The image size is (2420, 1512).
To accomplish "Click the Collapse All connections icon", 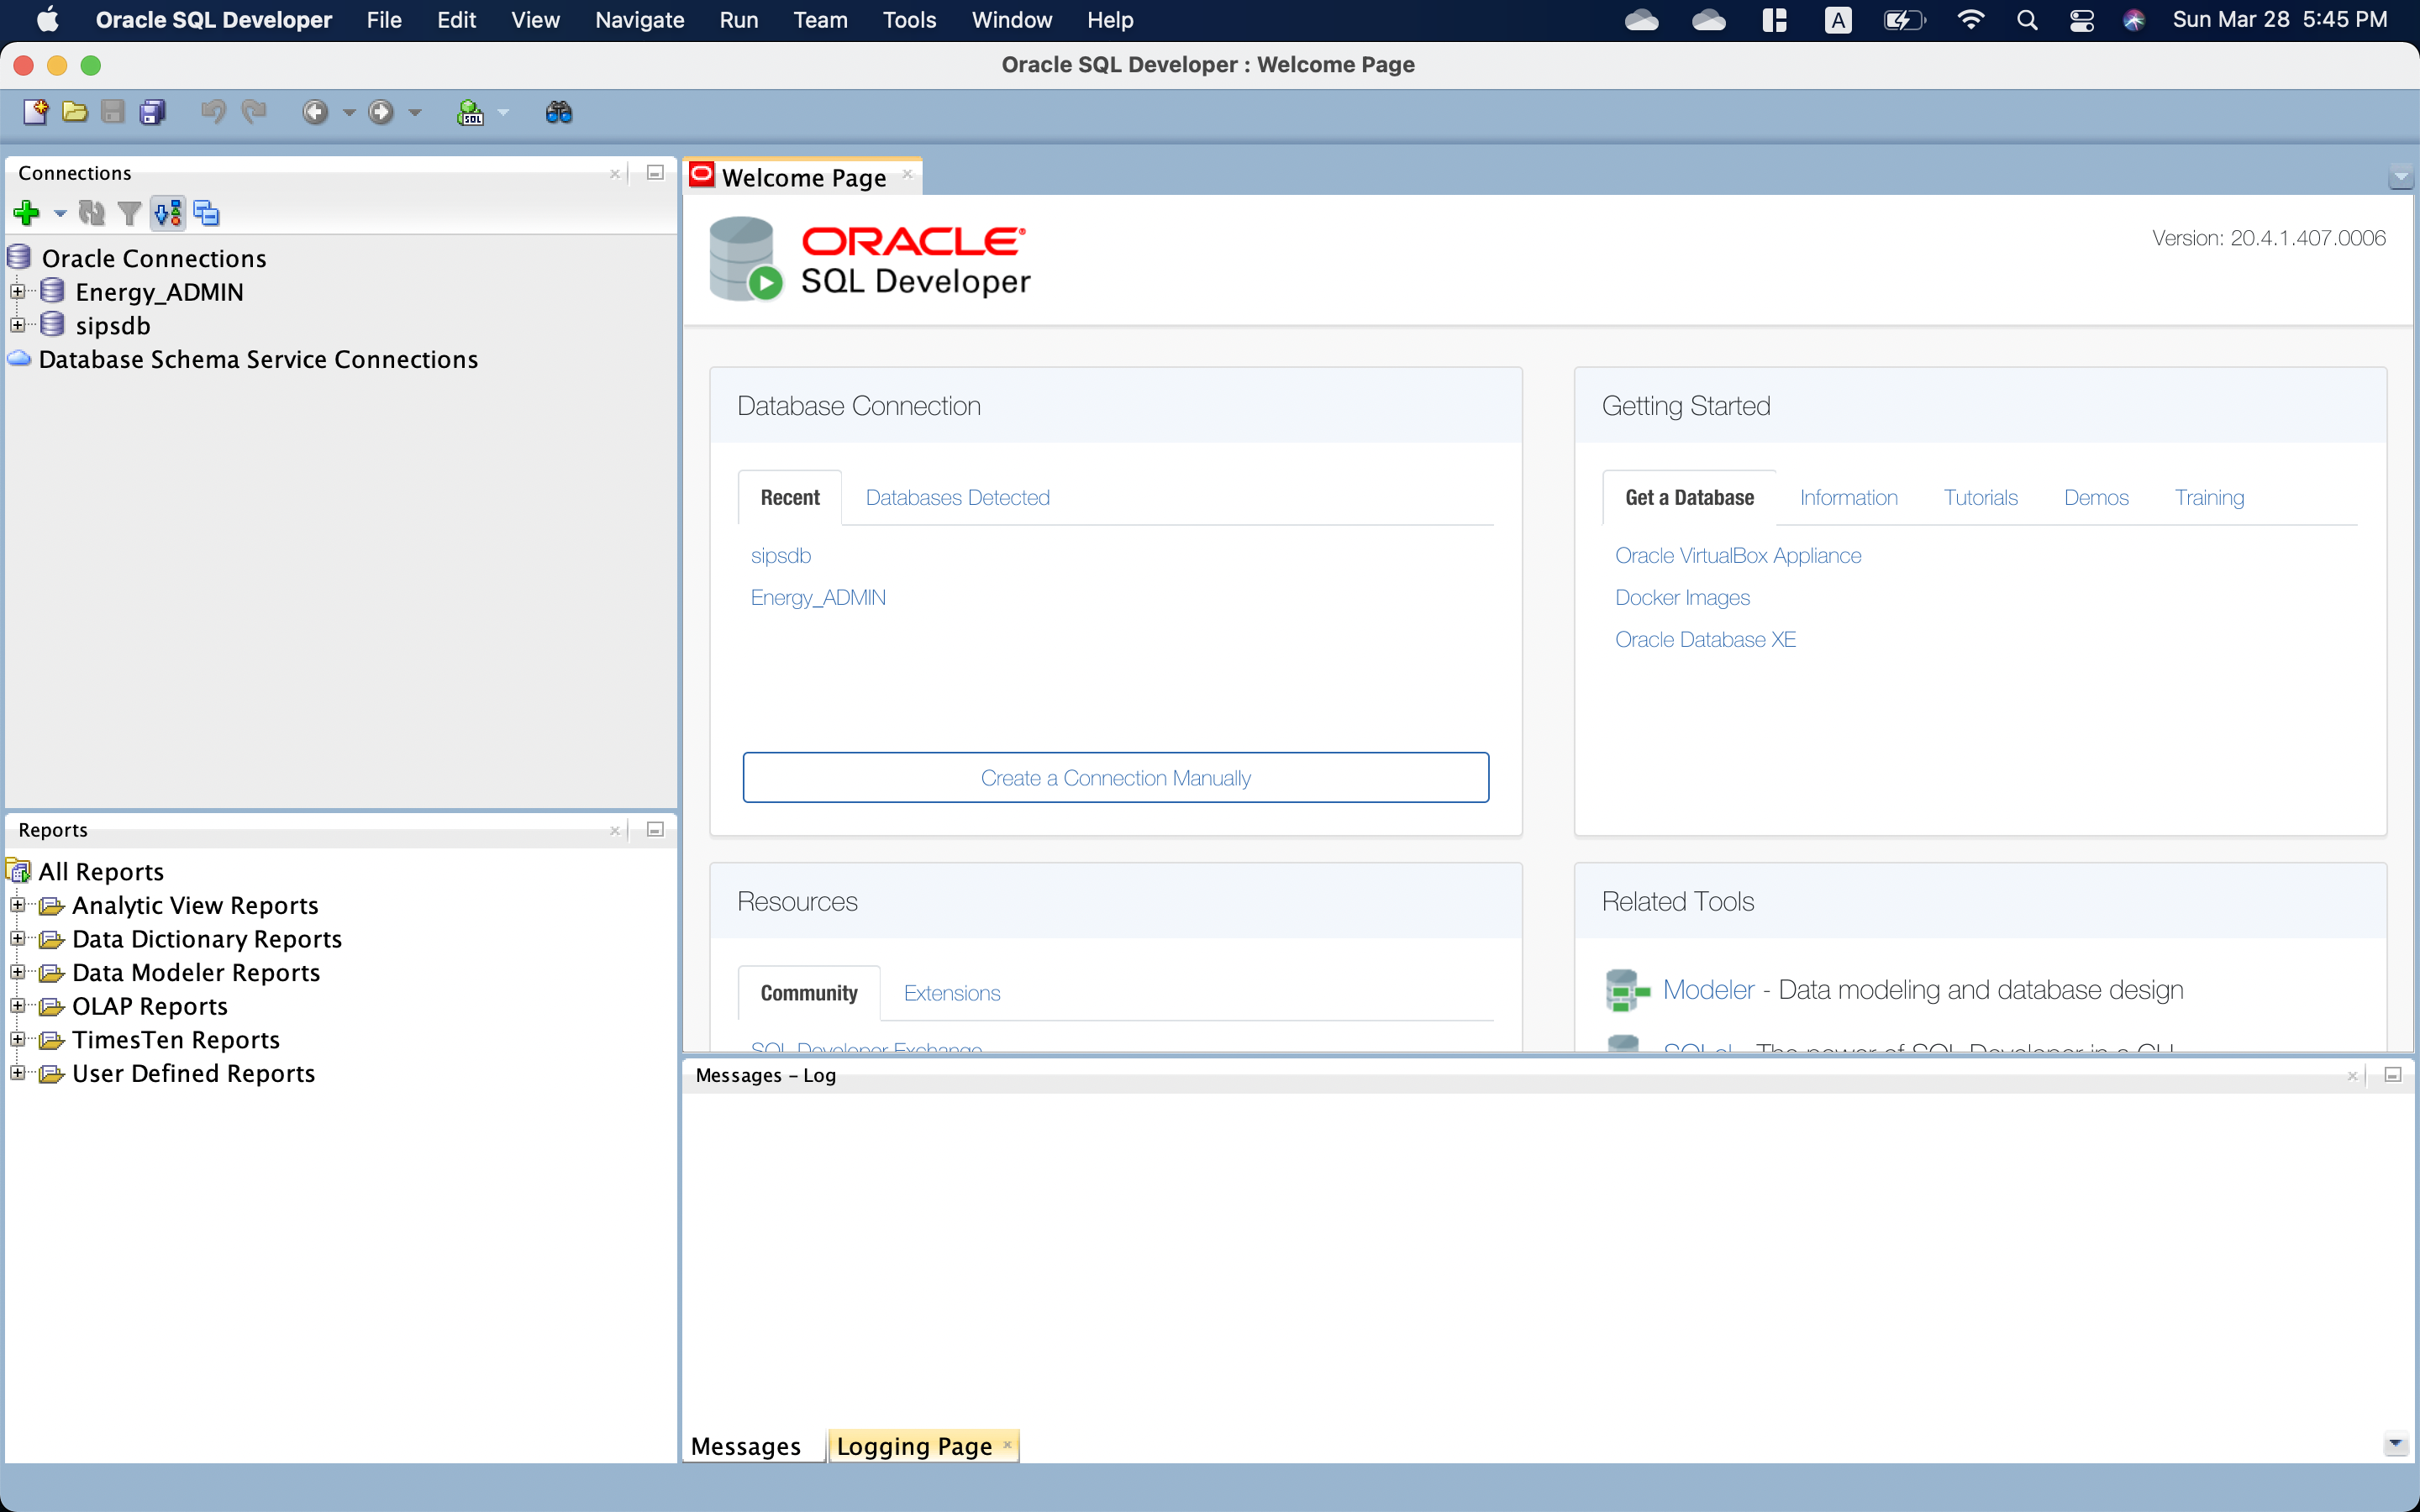I will tap(207, 213).
